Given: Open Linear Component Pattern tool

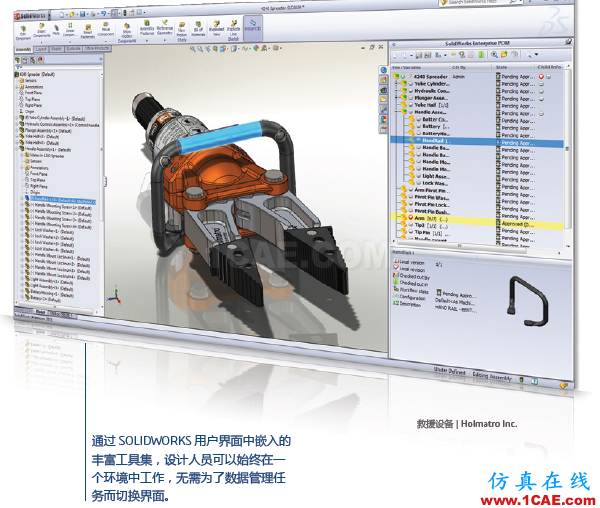Looking at the screenshot, I should pyautogui.click(x=69, y=30).
